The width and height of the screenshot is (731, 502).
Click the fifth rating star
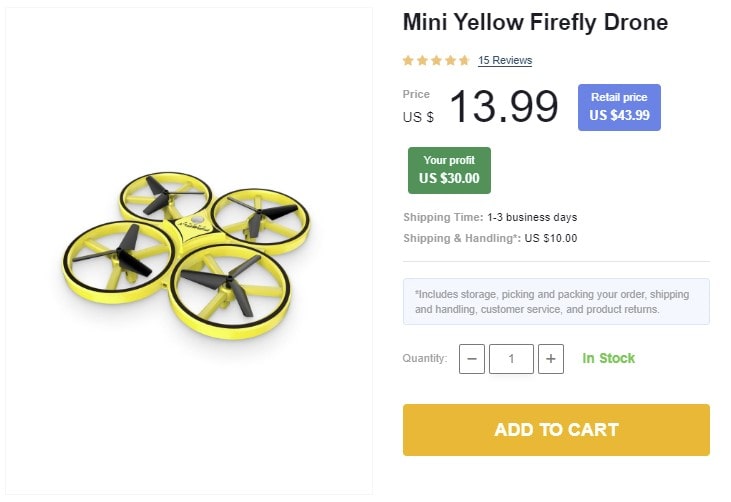pyautogui.click(x=464, y=60)
